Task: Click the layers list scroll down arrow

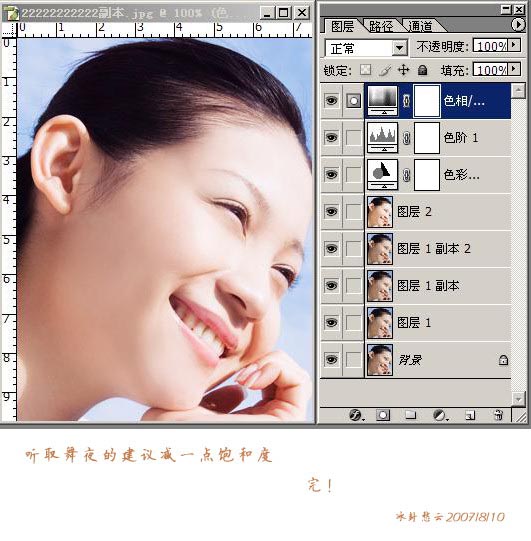Action: tap(518, 398)
